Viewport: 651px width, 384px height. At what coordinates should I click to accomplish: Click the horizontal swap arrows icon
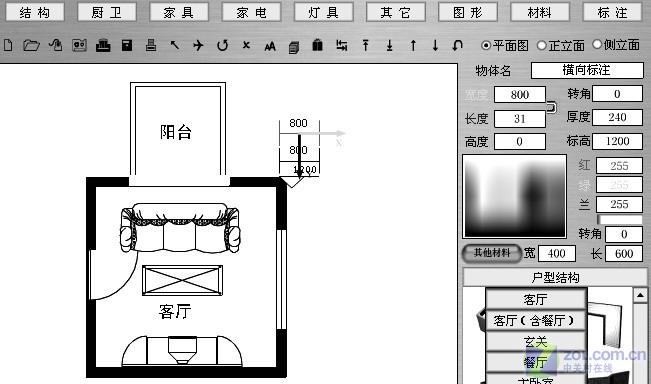click(342, 45)
